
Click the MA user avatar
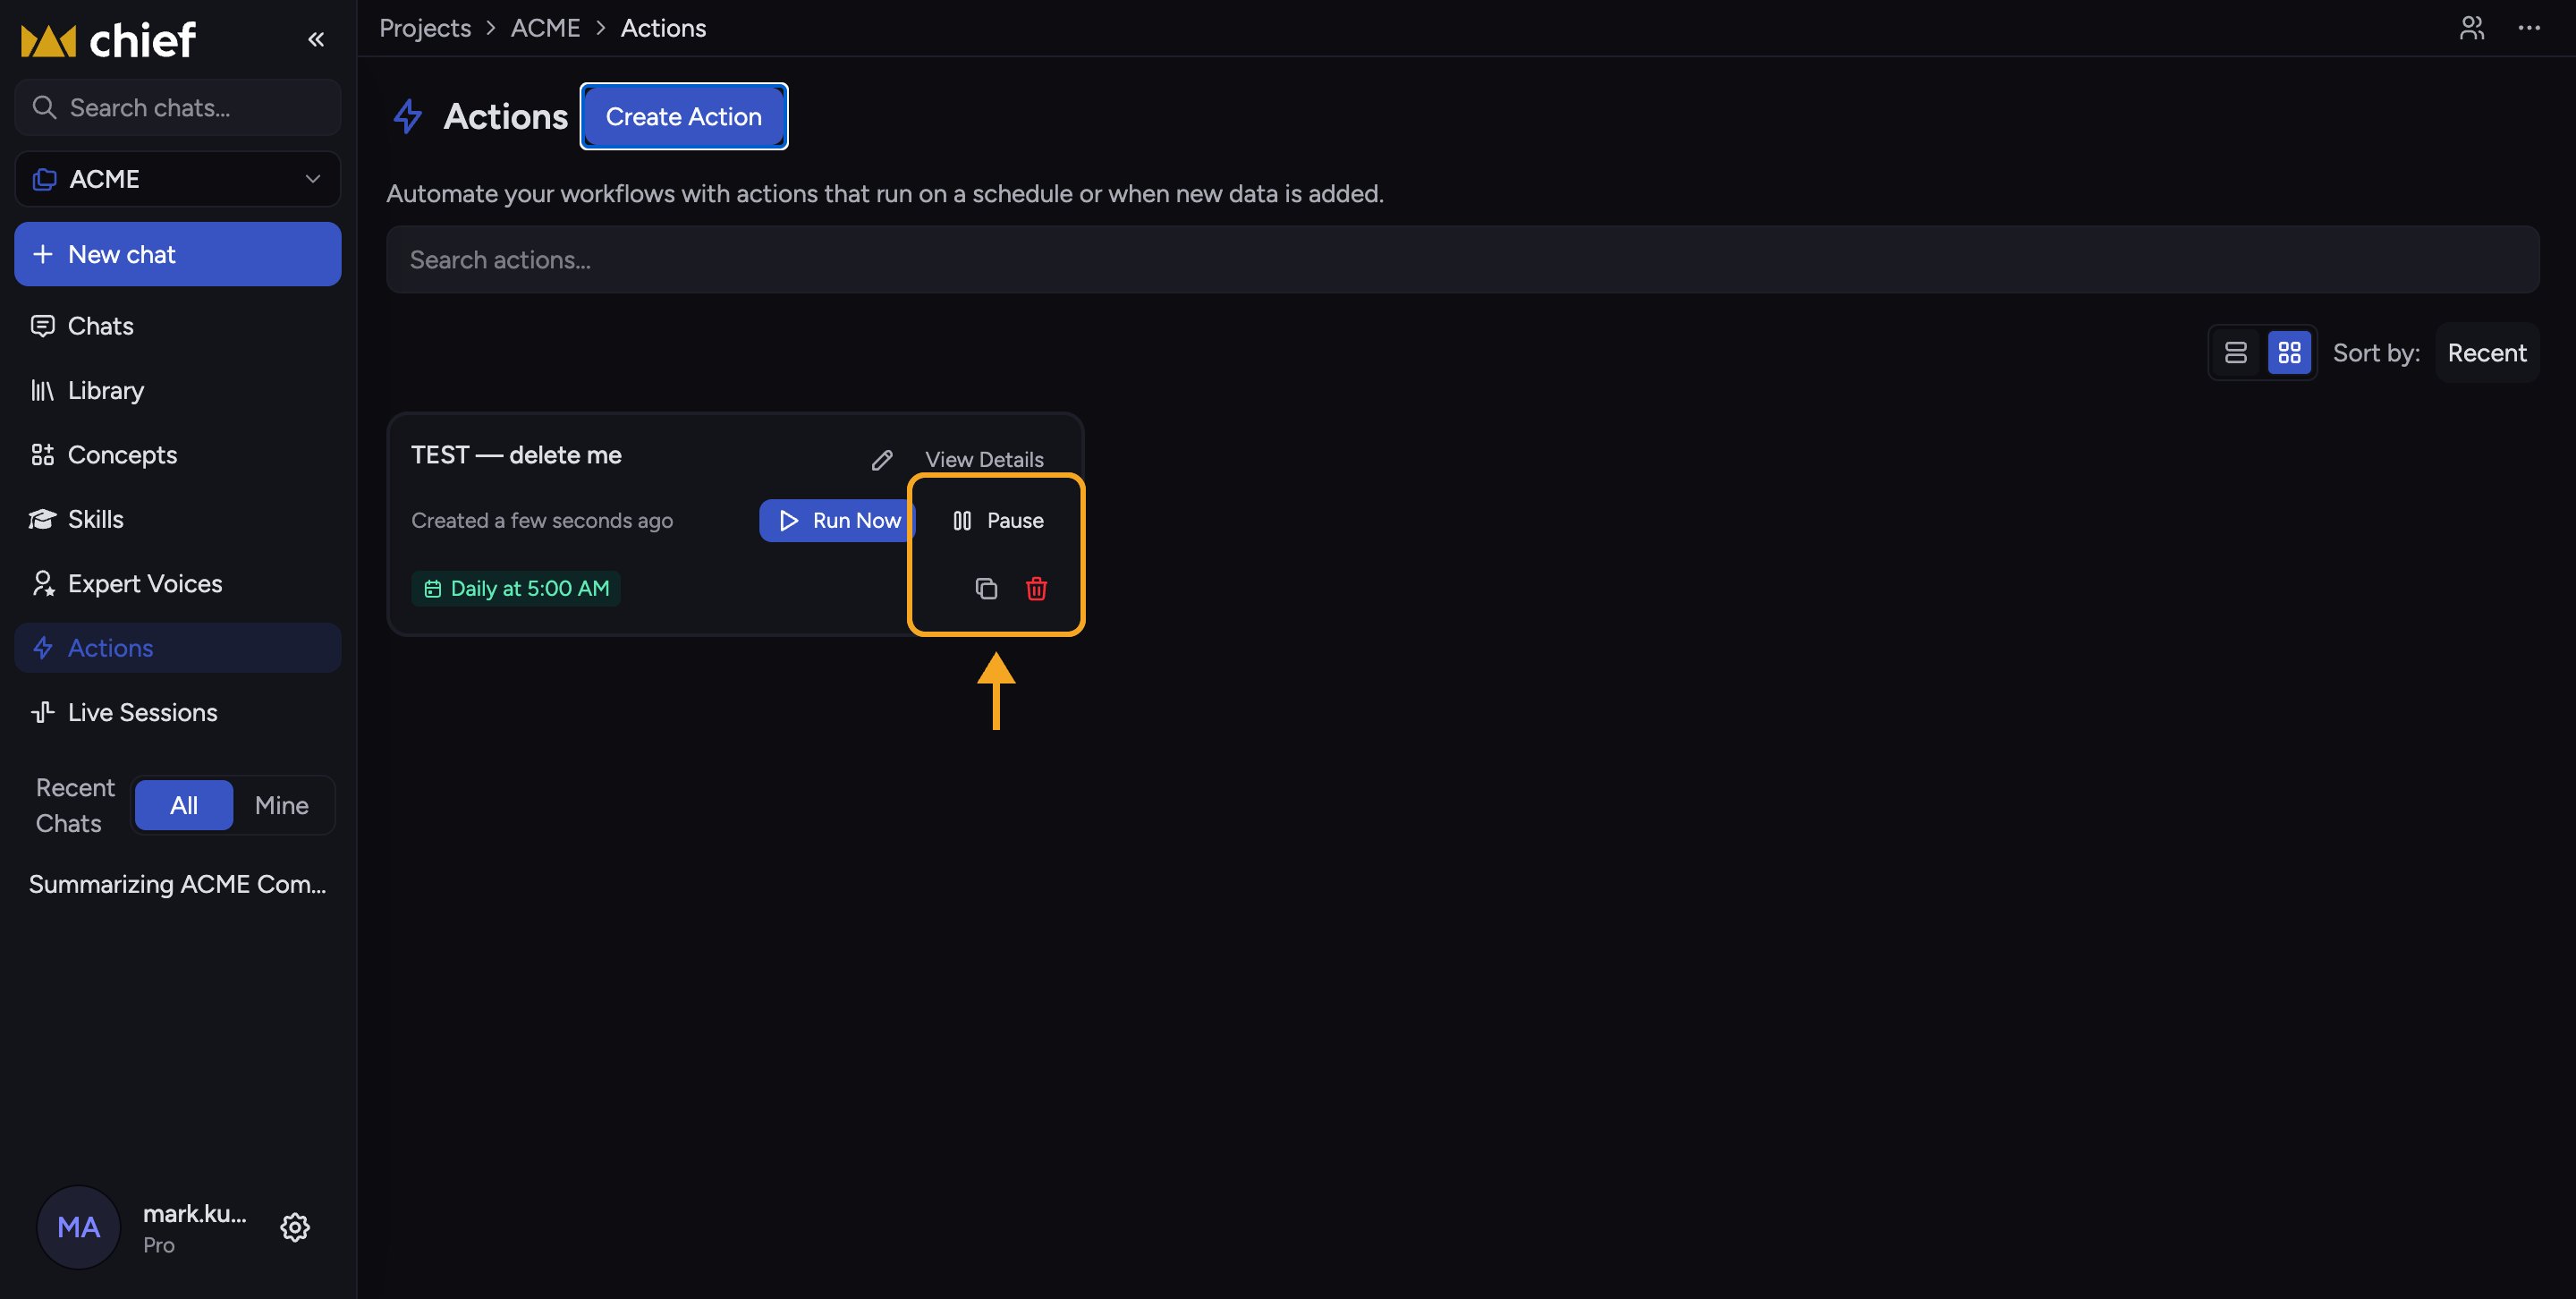pos(79,1228)
